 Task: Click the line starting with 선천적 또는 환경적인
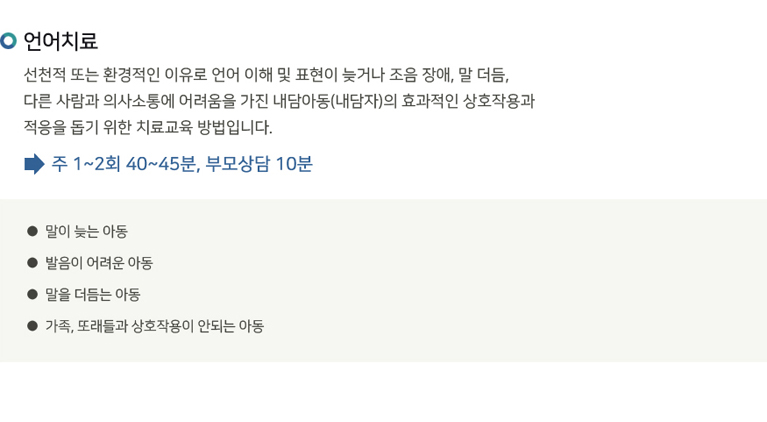click(267, 75)
